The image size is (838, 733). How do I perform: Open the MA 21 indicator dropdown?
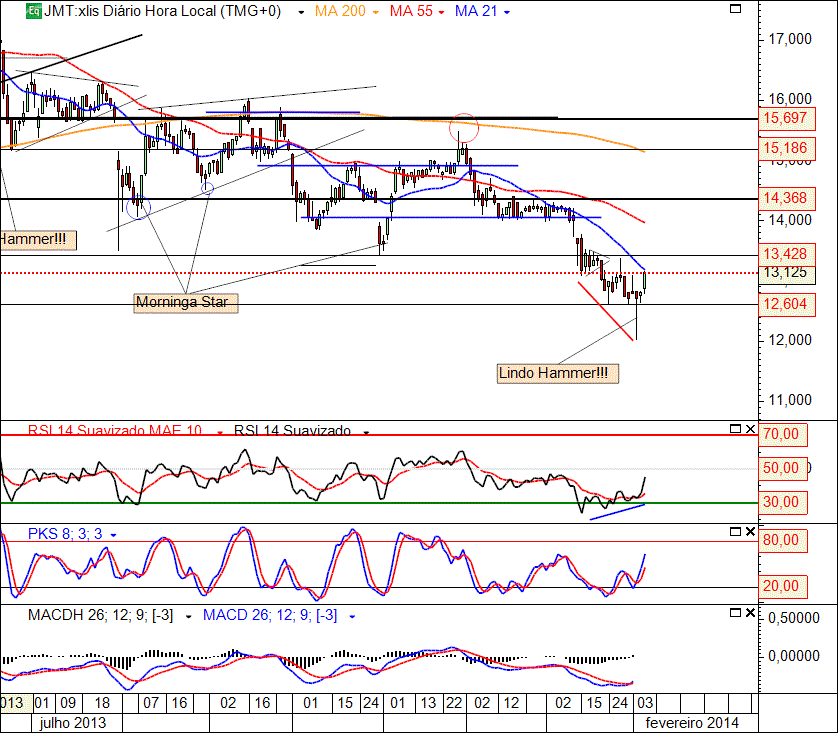pyautogui.click(x=507, y=12)
